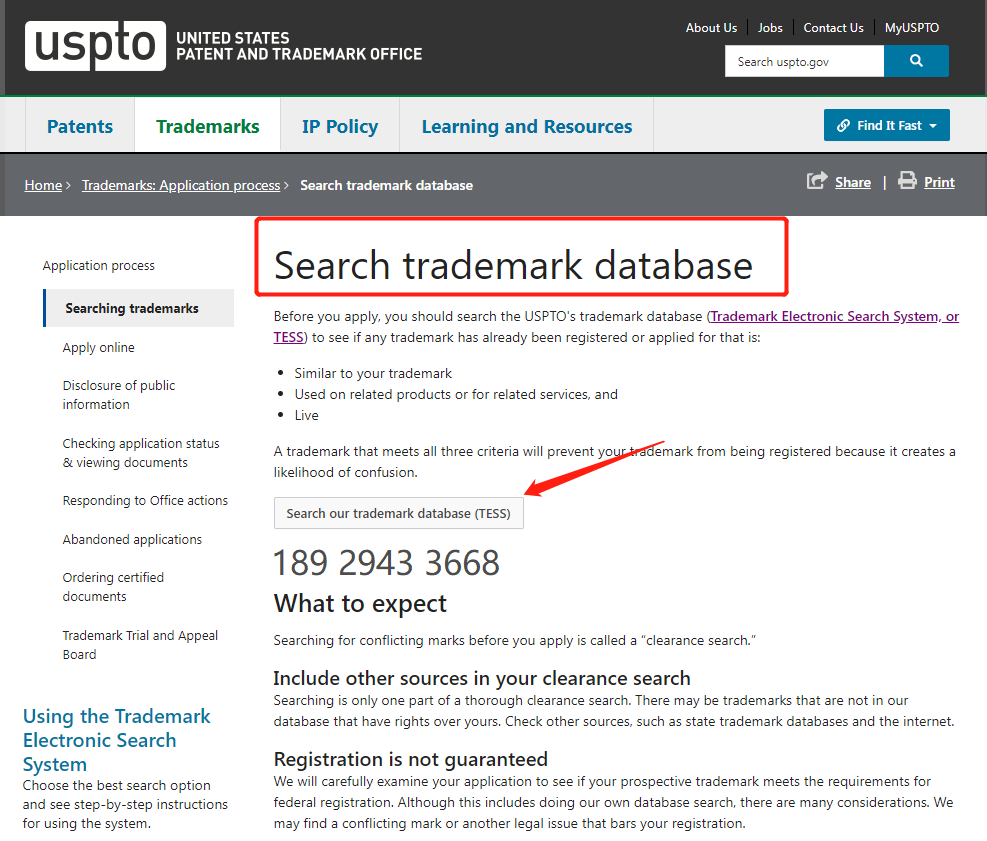Click 'Registration is not guaranteed' heading
The height and width of the screenshot is (841, 987).
click(x=410, y=759)
